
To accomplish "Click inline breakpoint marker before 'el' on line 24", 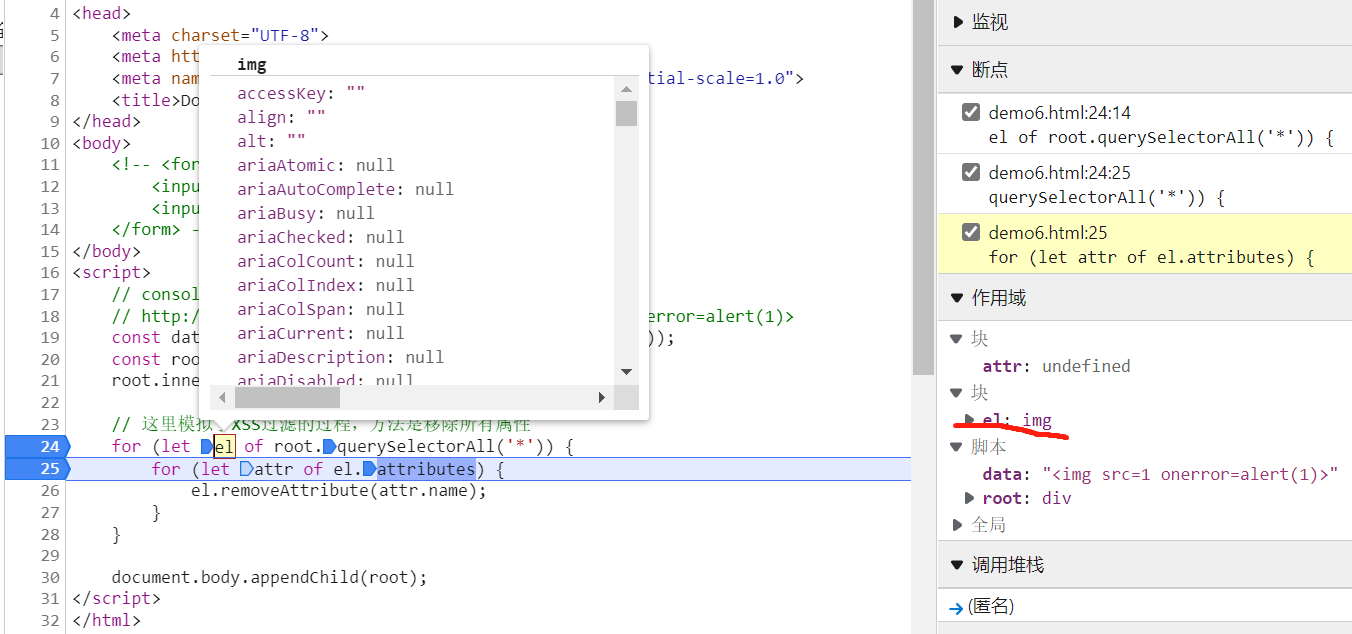I will tap(207, 447).
